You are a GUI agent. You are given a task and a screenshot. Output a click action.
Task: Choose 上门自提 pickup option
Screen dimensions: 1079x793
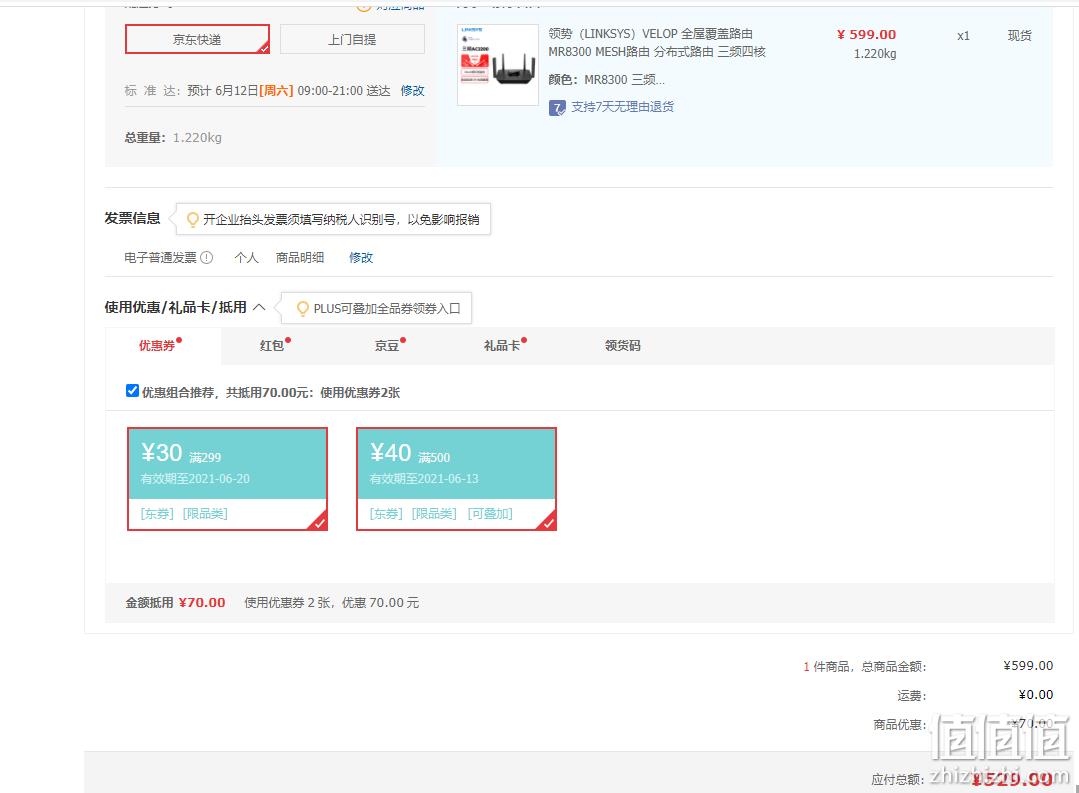coord(352,39)
